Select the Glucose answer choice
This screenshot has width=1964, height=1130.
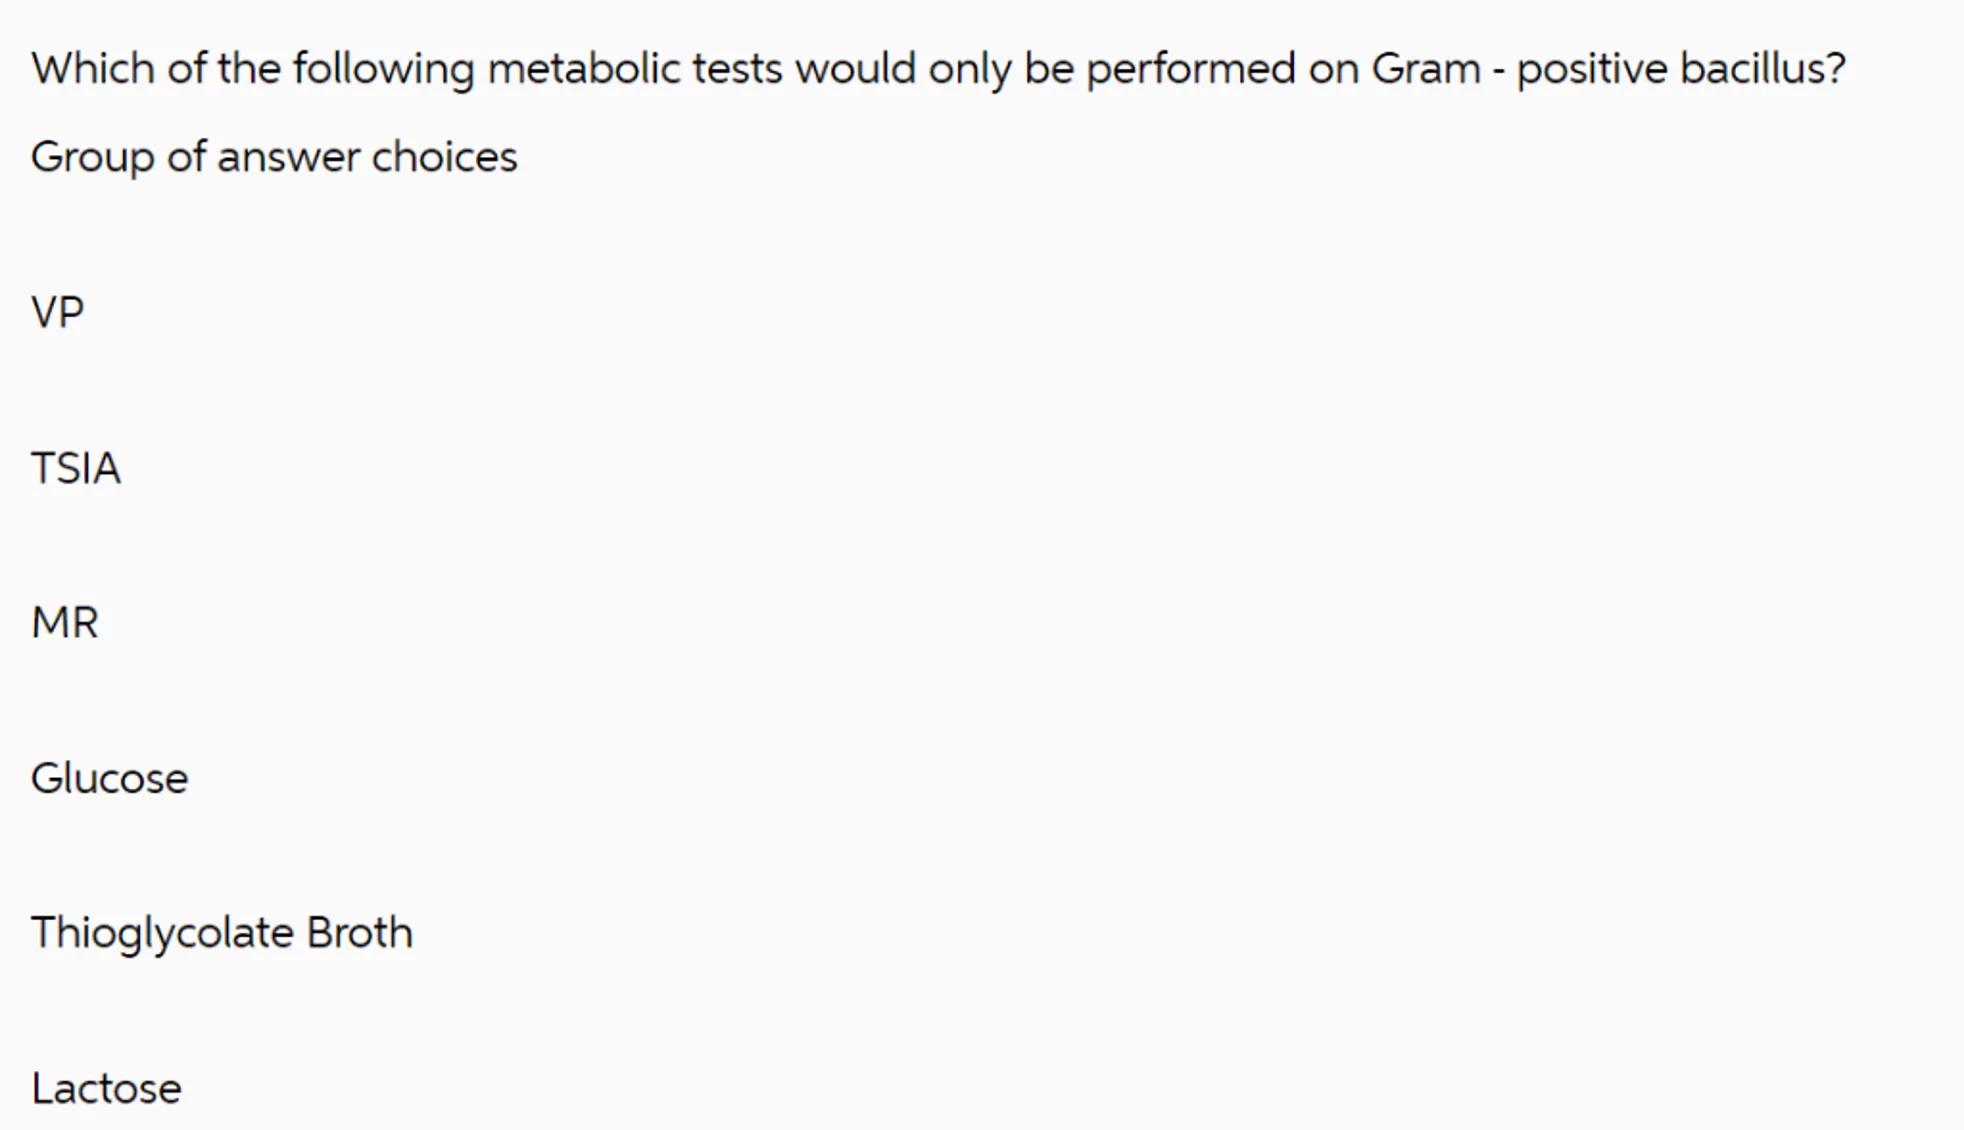pyautogui.click(x=109, y=778)
